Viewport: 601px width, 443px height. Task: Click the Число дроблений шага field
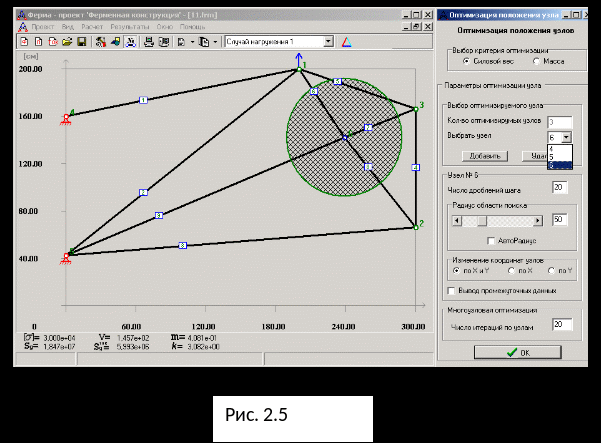tap(560, 187)
